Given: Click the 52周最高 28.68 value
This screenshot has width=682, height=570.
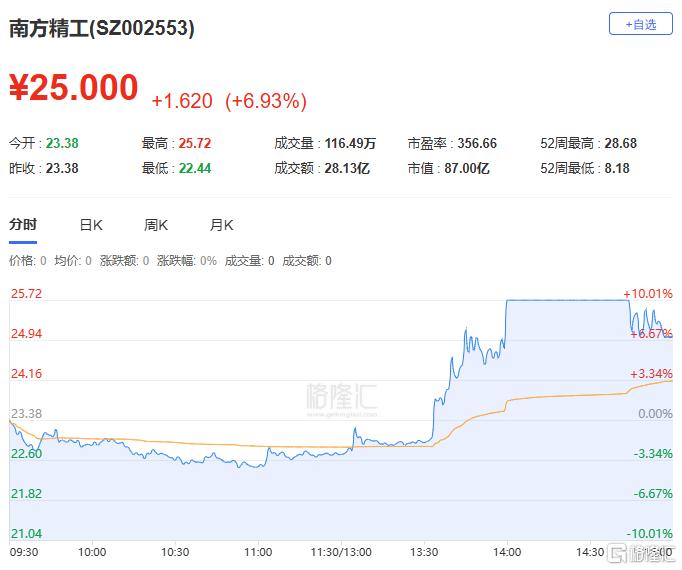Looking at the screenshot, I should coord(621,143).
